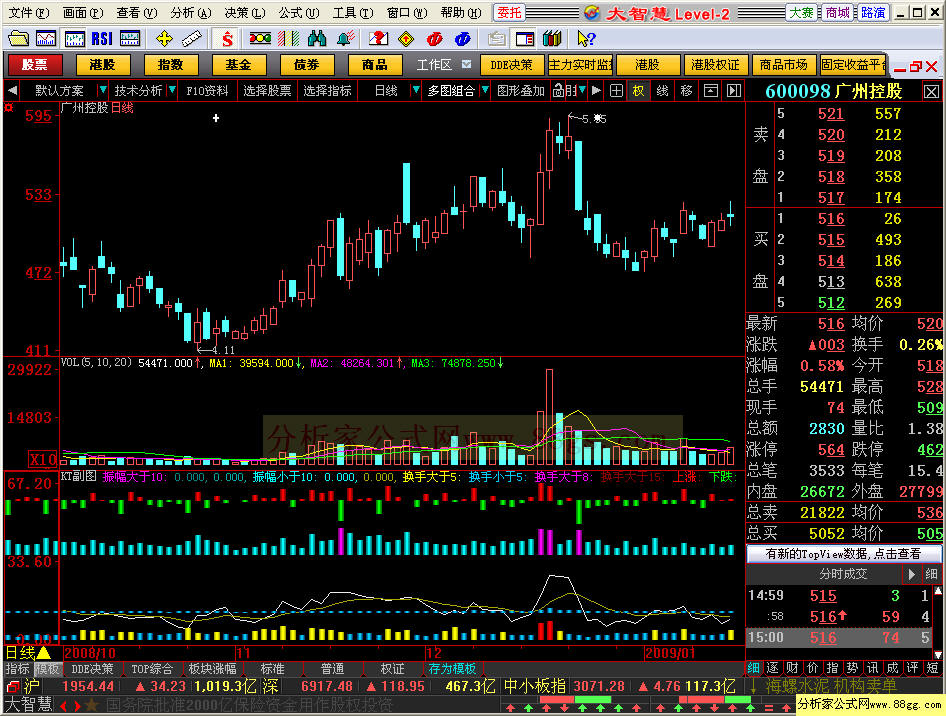Expand the 技术分析 dropdown arrow
The image size is (946, 716).
pyautogui.click(x=172, y=90)
